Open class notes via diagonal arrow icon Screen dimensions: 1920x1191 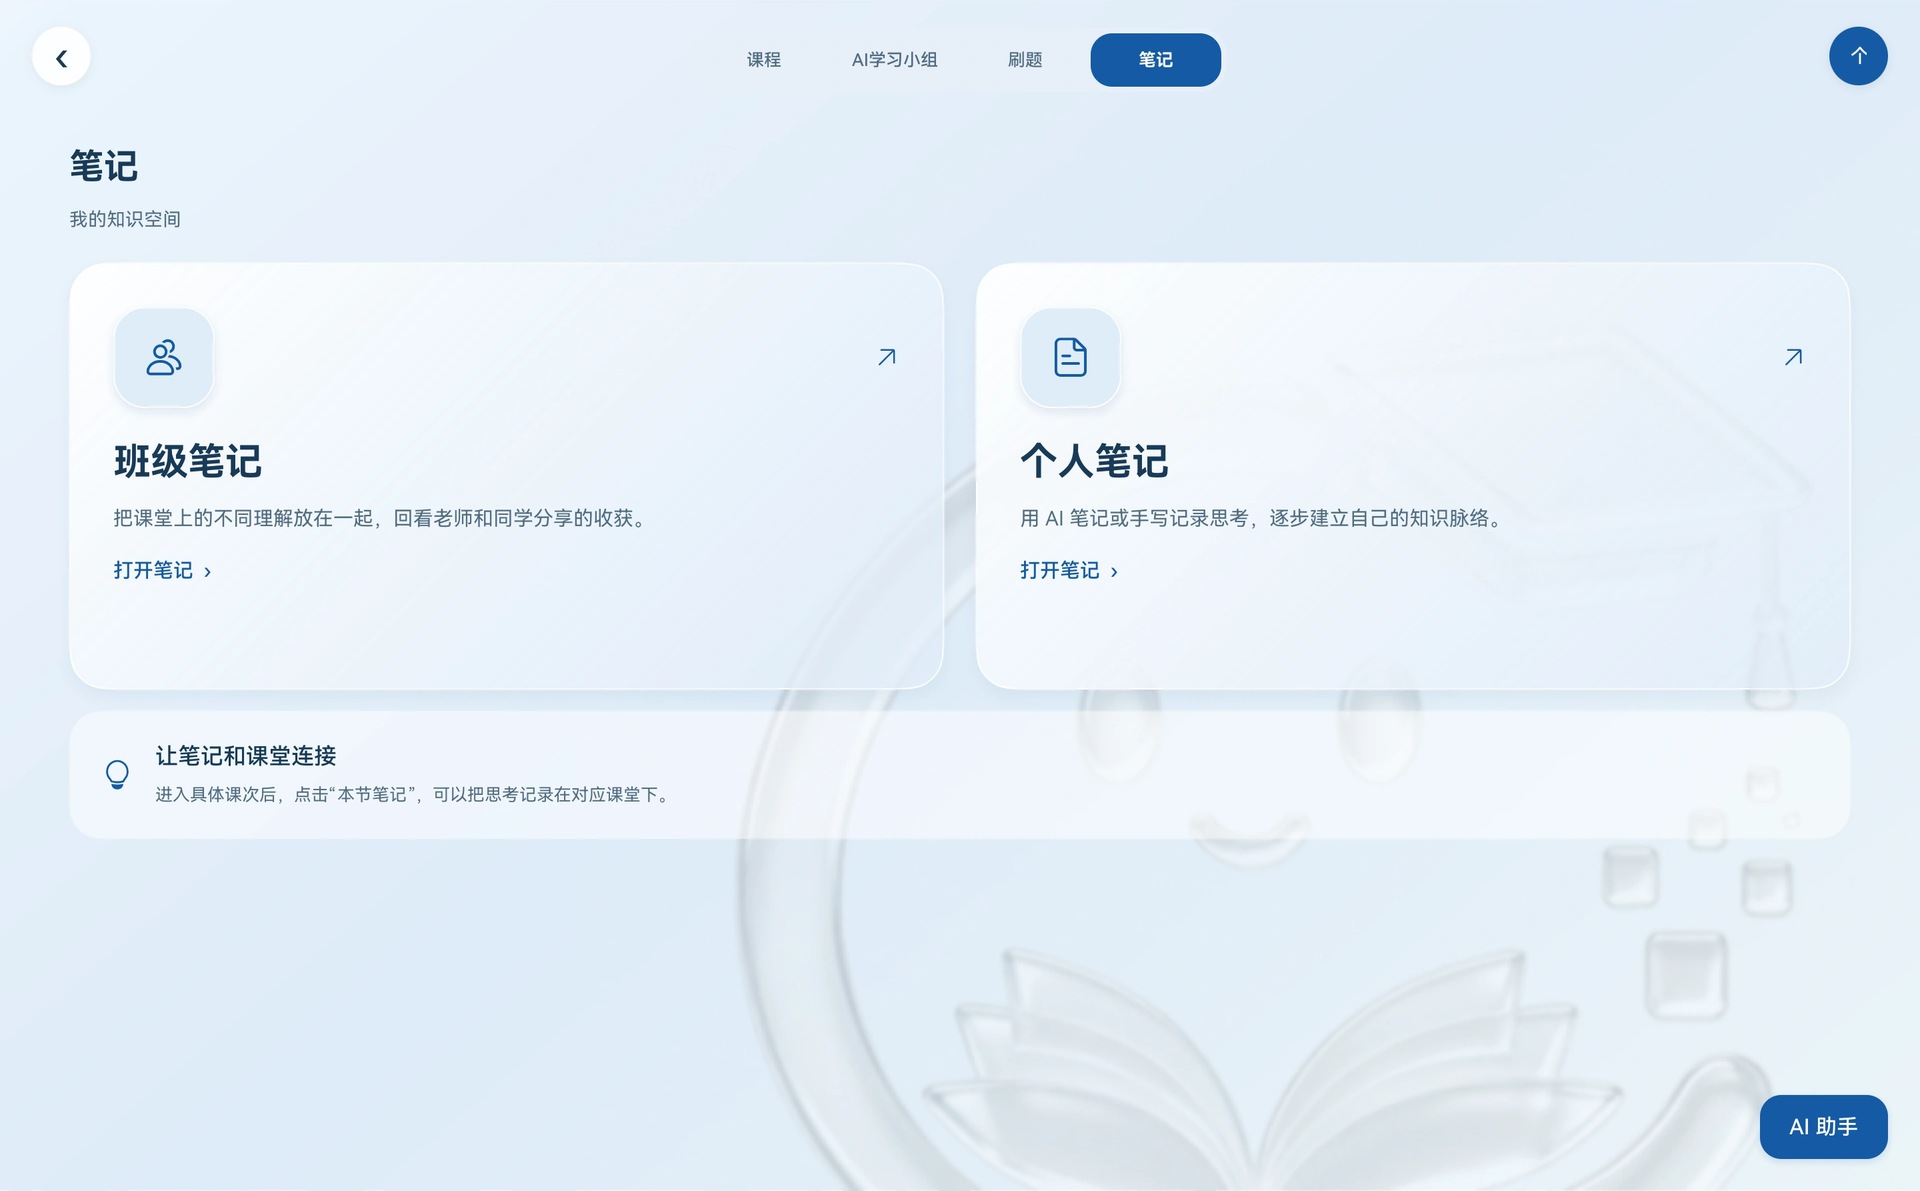[x=887, y=357]
